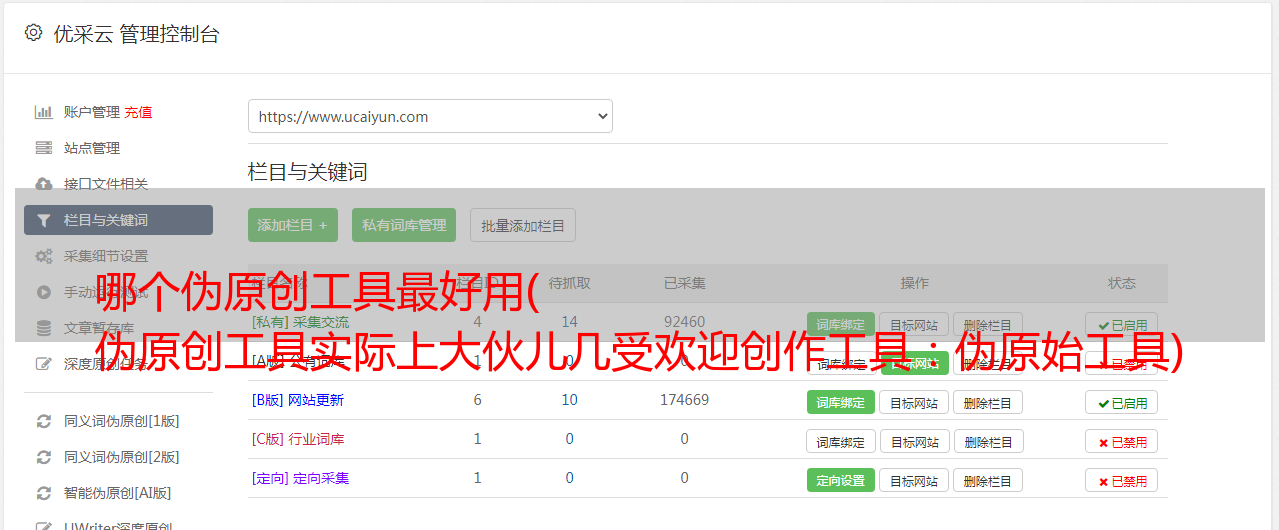Select the active 栏目与关键词 sidebar item
Image resolution: width=1279 pixels, height=530 pixels.
(118, 220)
